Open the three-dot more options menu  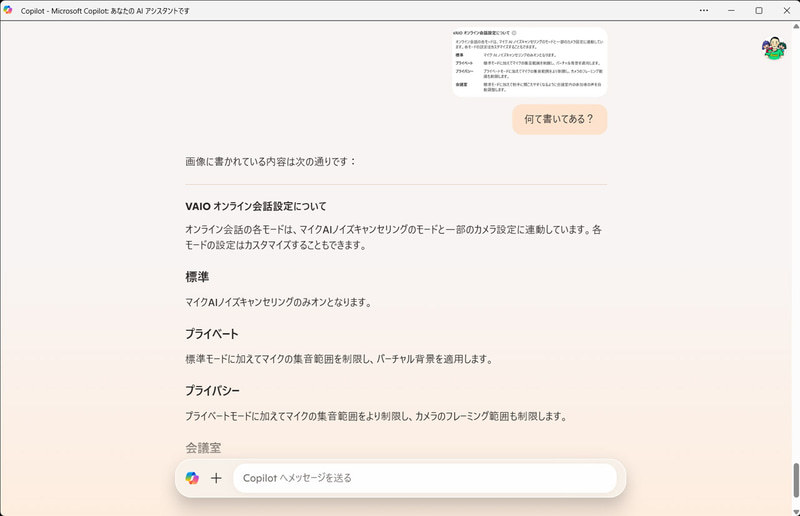pos(704,10)
